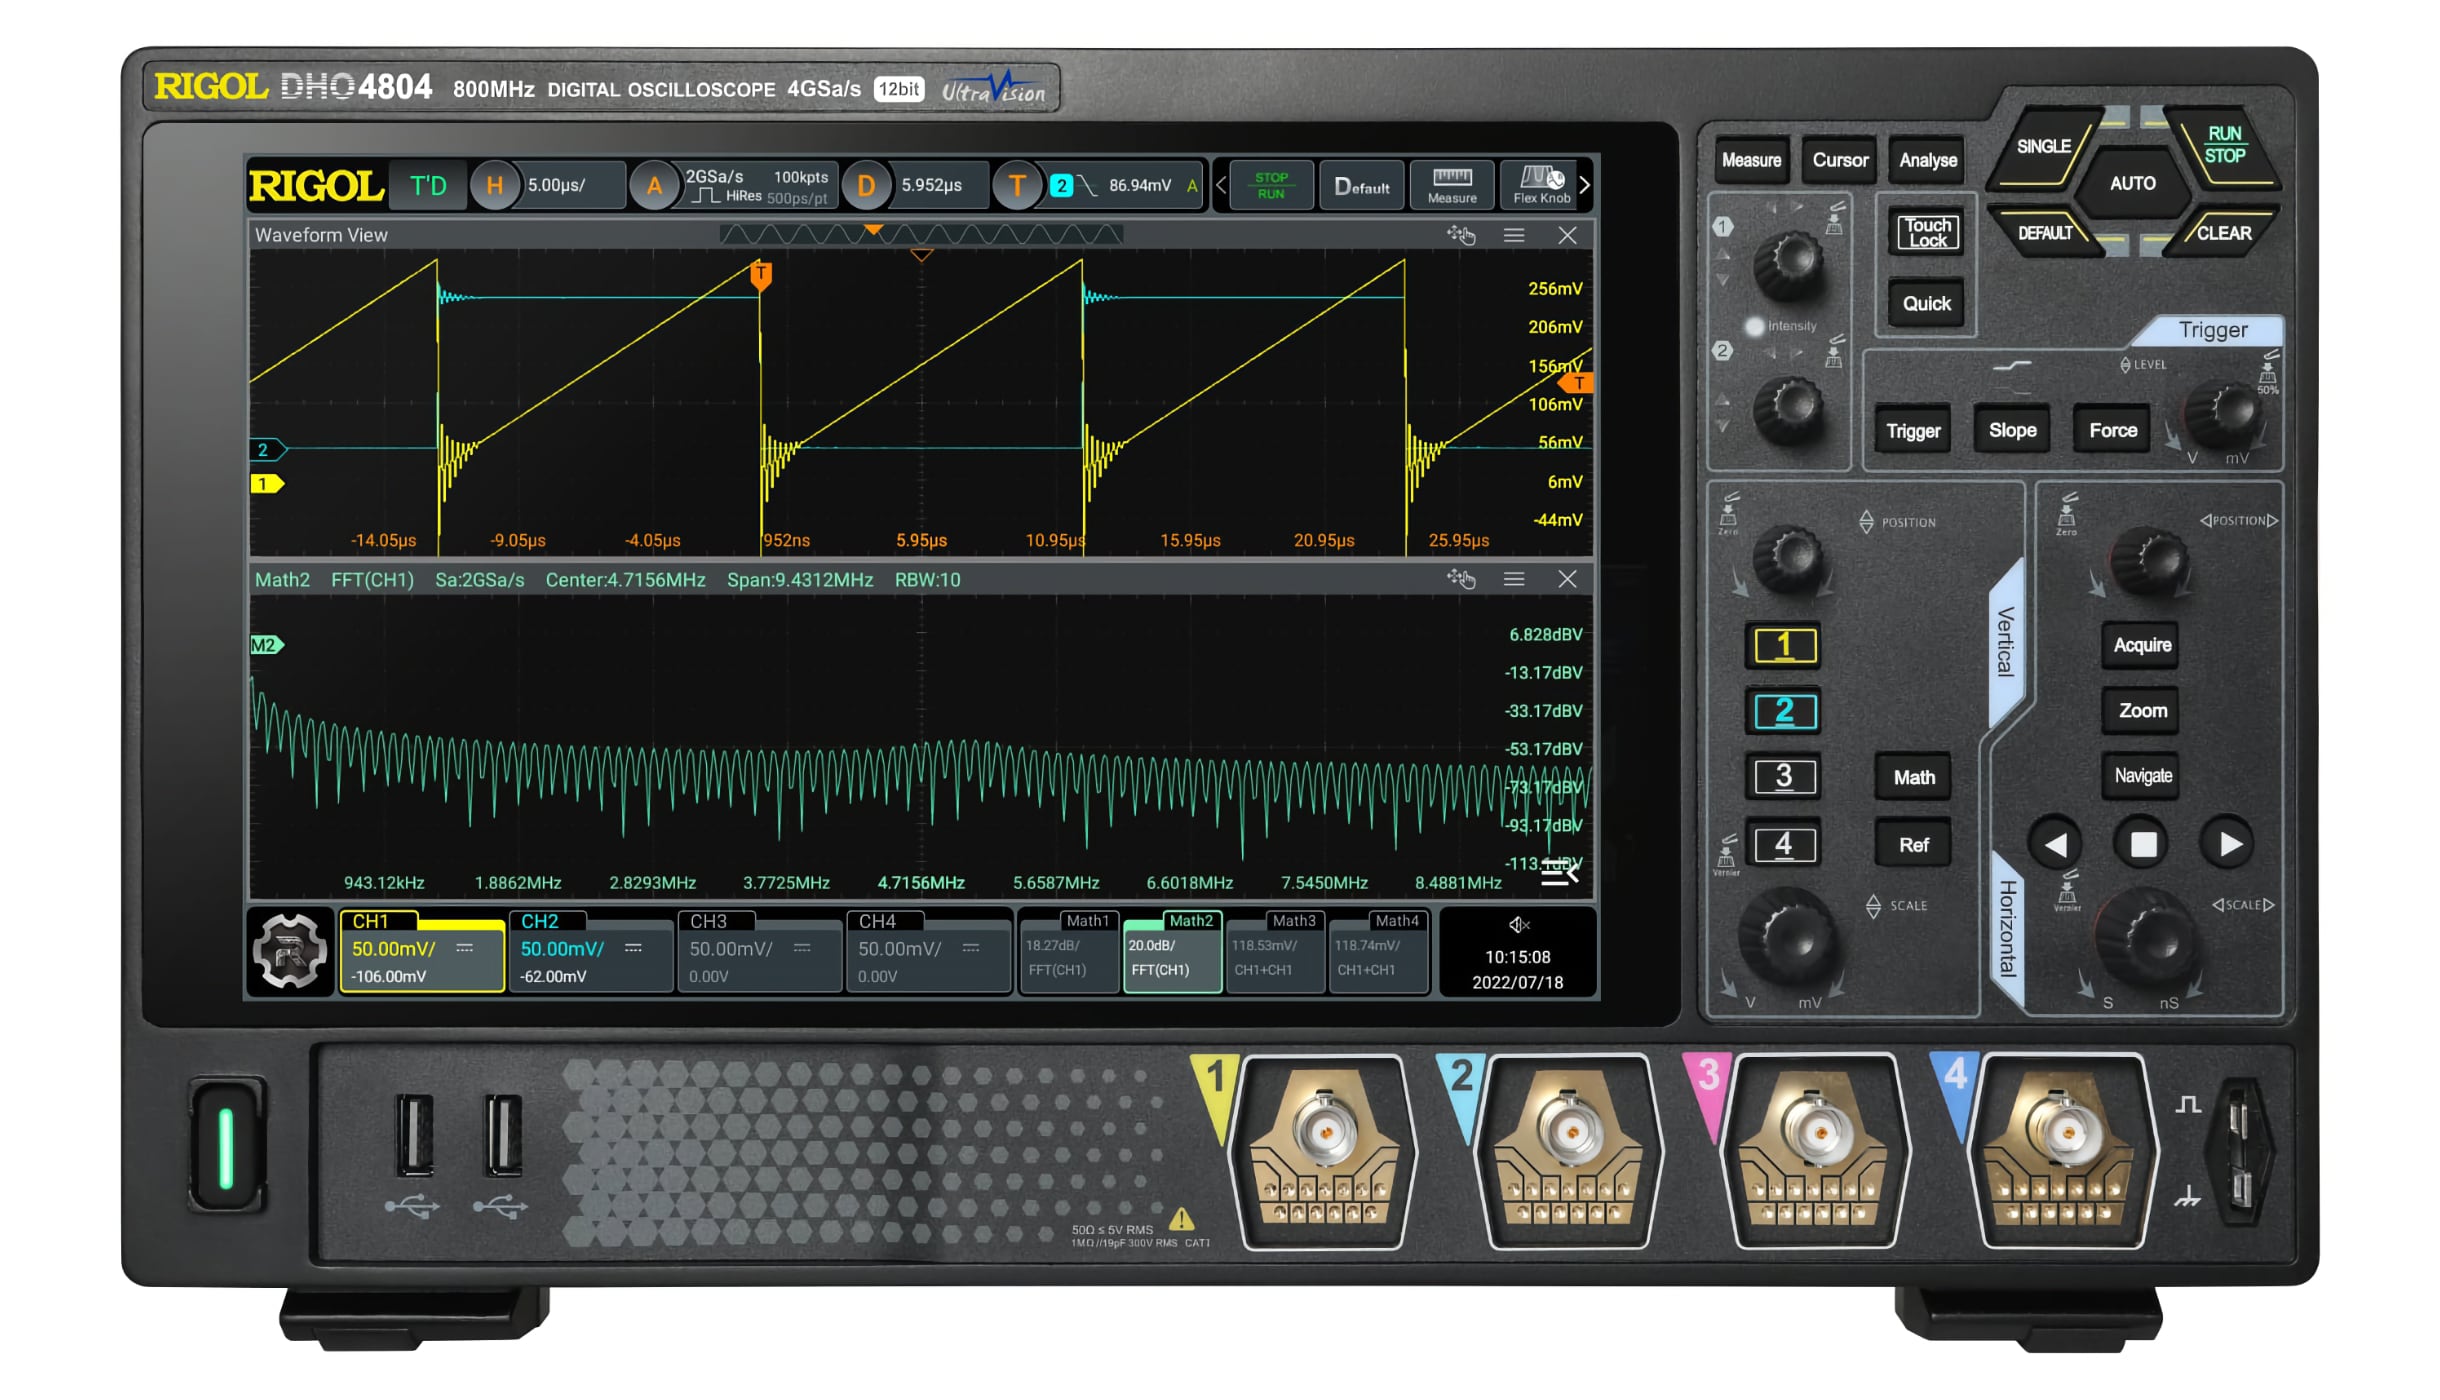This screenshot has width=2440, height=1400.
Task: Open the 2GSa/s acquisition settings
Action: [x=757, y=186]
